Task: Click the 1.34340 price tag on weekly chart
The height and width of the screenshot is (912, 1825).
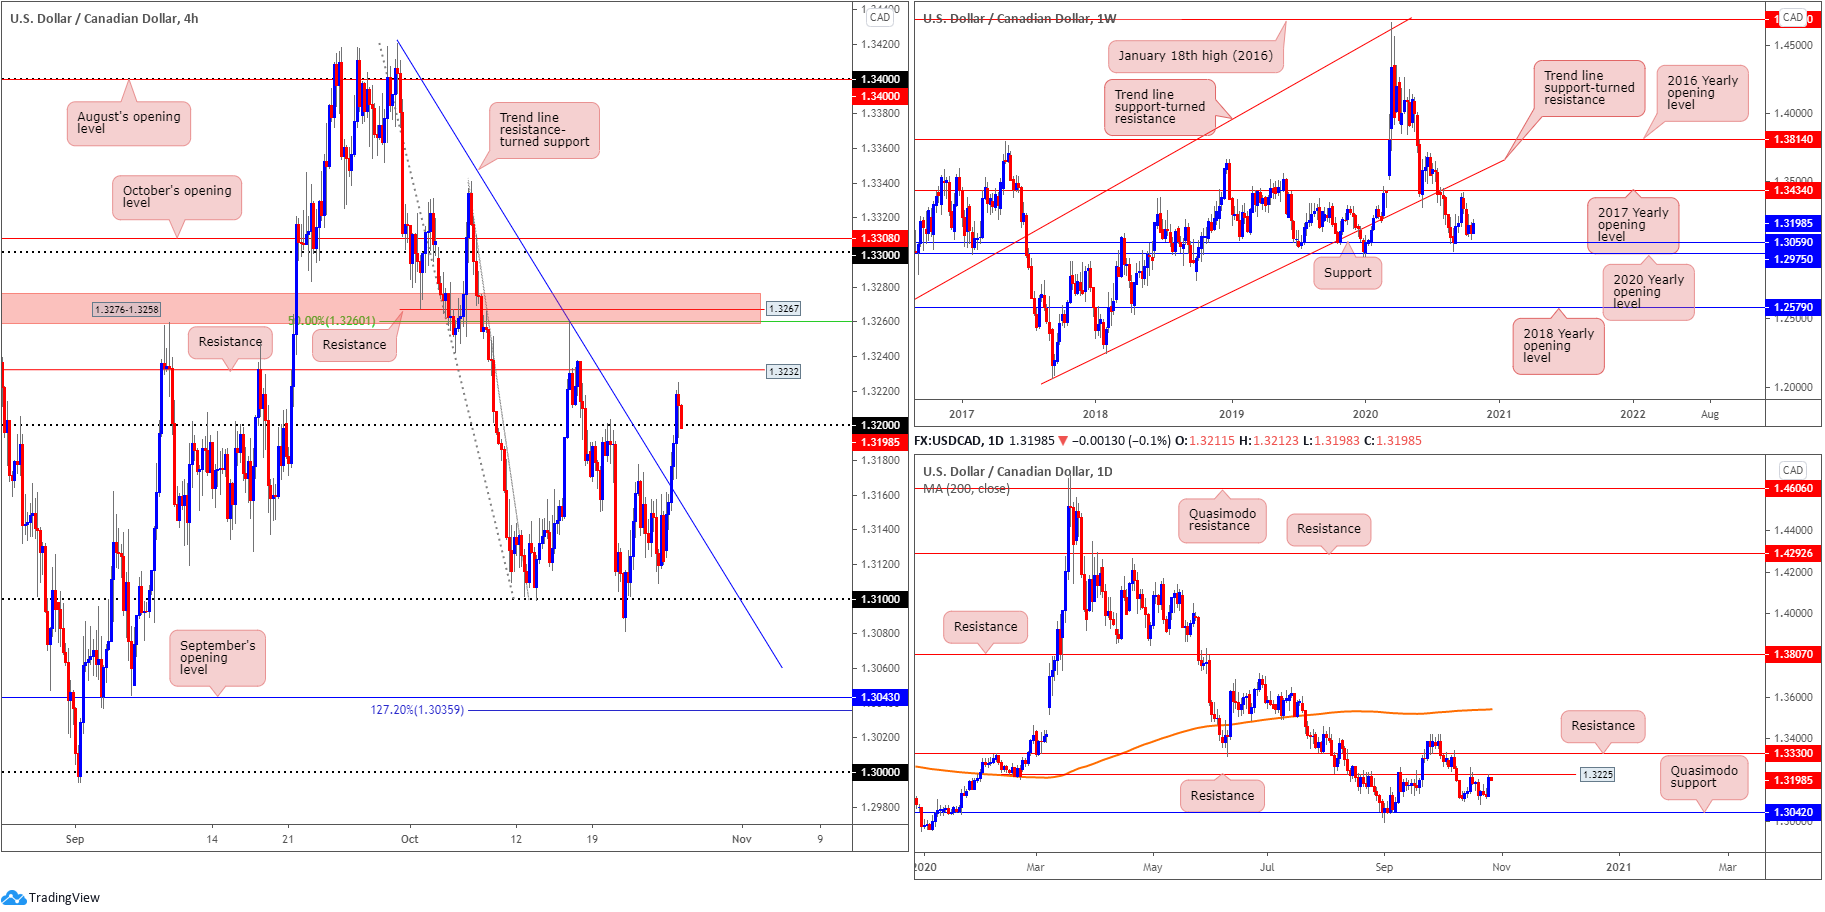Action: click(1793, 190)
